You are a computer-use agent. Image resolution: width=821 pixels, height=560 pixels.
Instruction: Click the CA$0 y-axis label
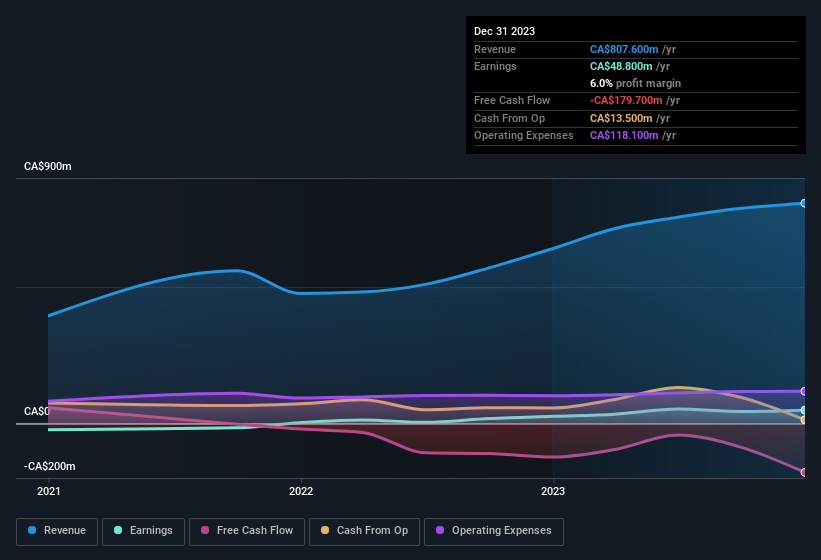36,411
